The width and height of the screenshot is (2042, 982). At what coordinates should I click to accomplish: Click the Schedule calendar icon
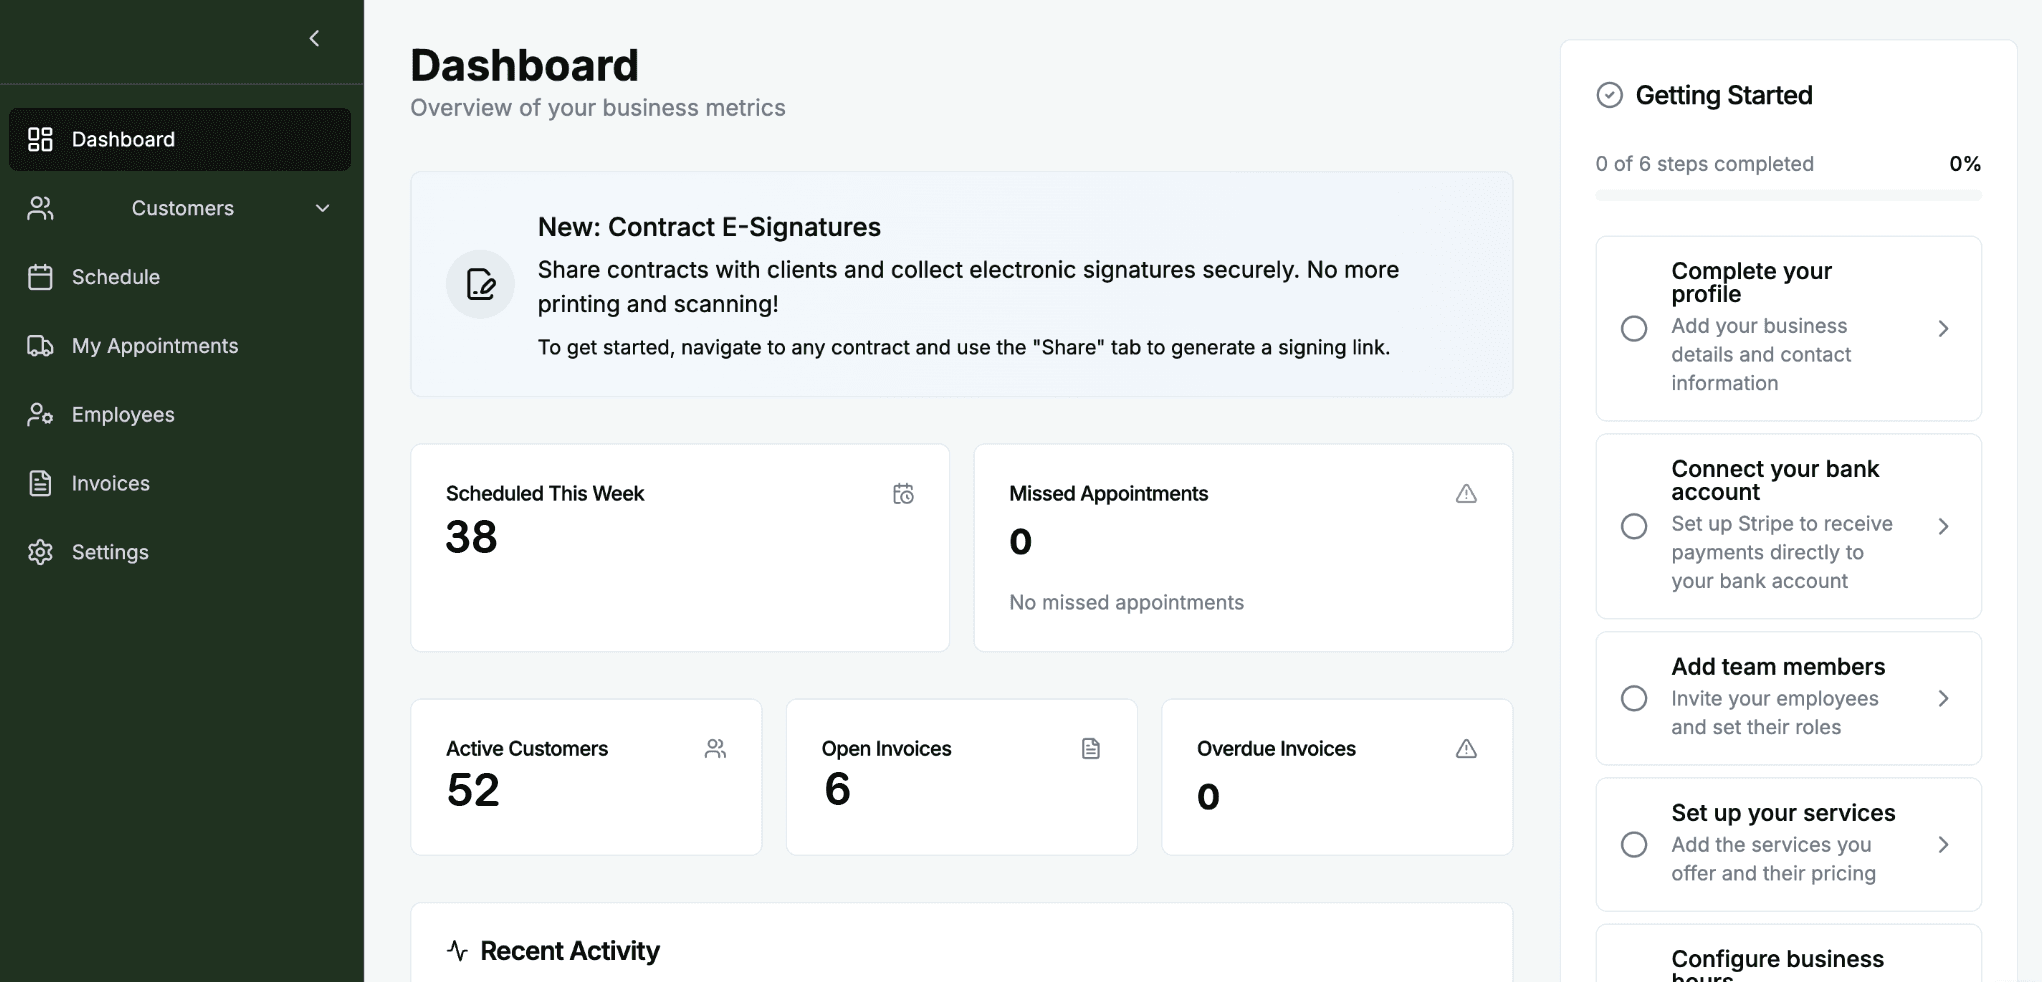point(40,277)
